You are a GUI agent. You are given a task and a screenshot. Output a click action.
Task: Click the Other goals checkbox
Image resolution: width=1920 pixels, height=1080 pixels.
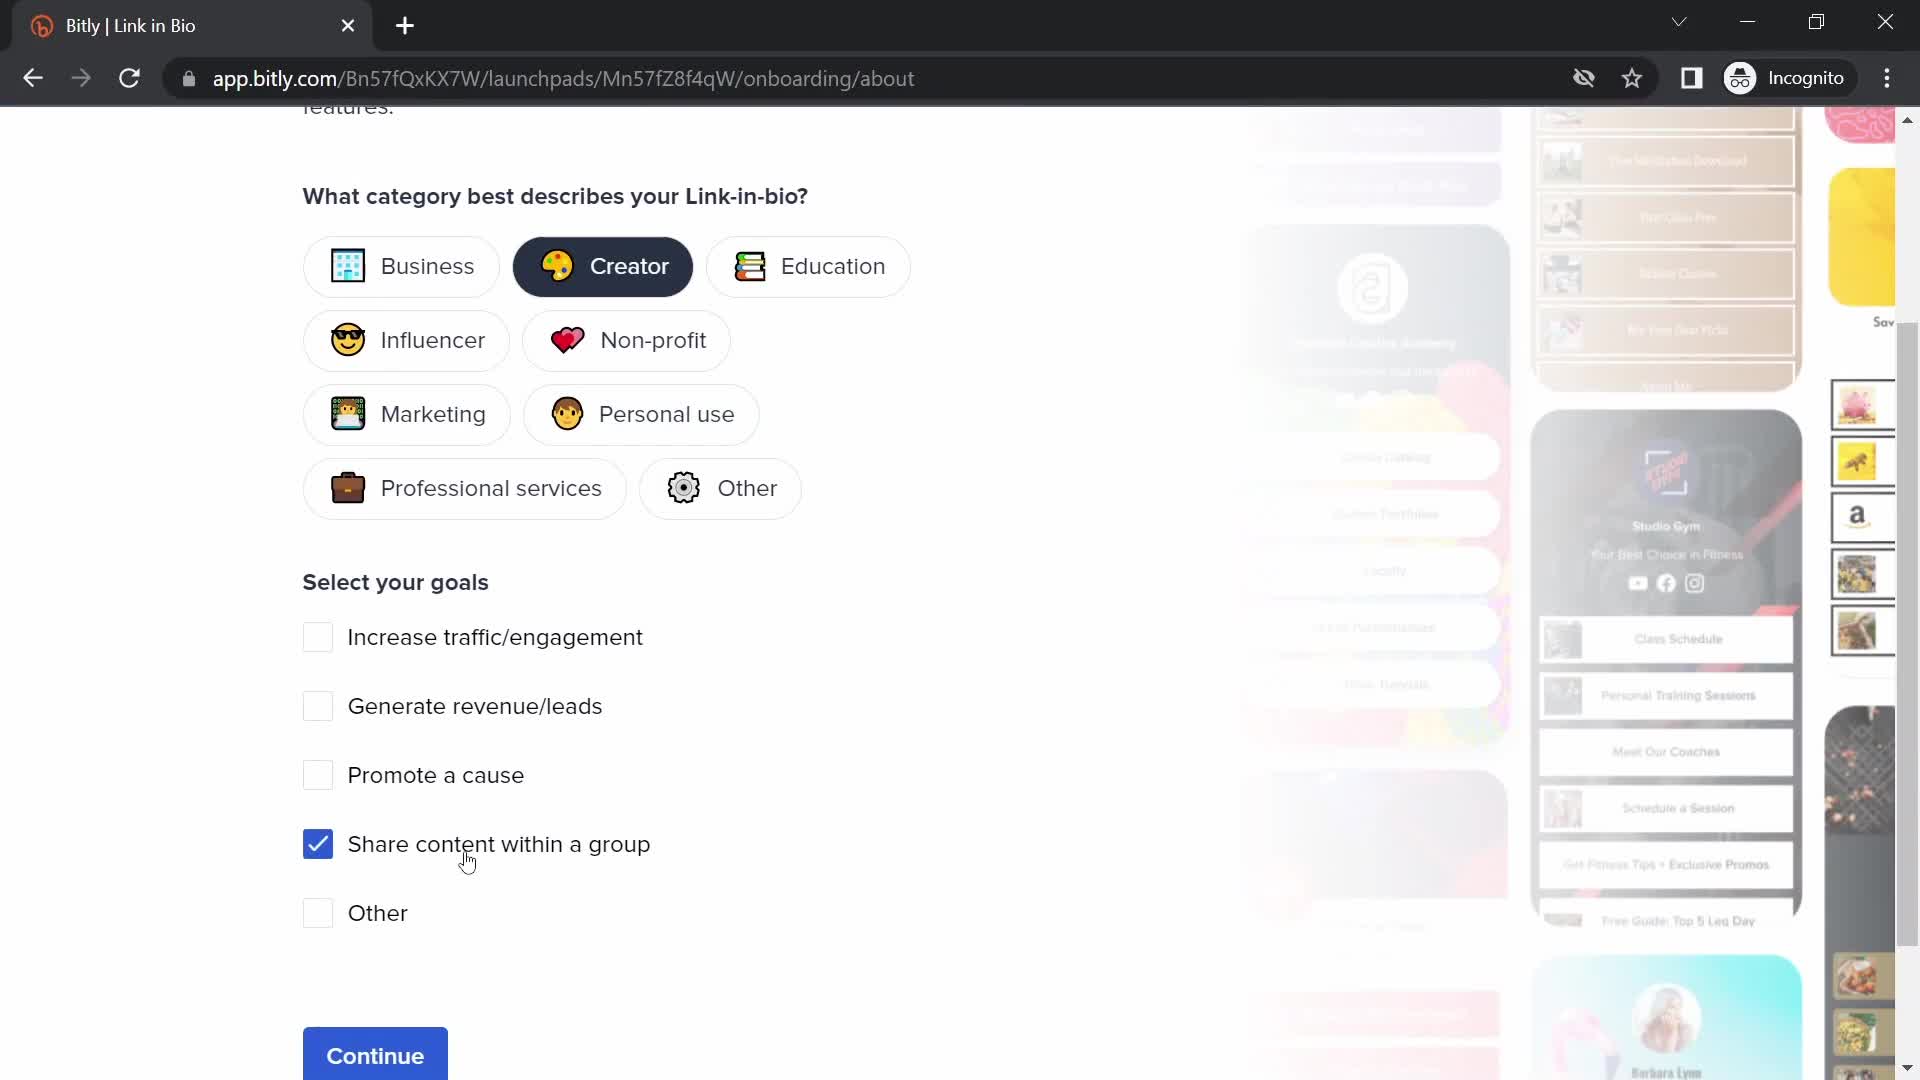coord(318,913)
